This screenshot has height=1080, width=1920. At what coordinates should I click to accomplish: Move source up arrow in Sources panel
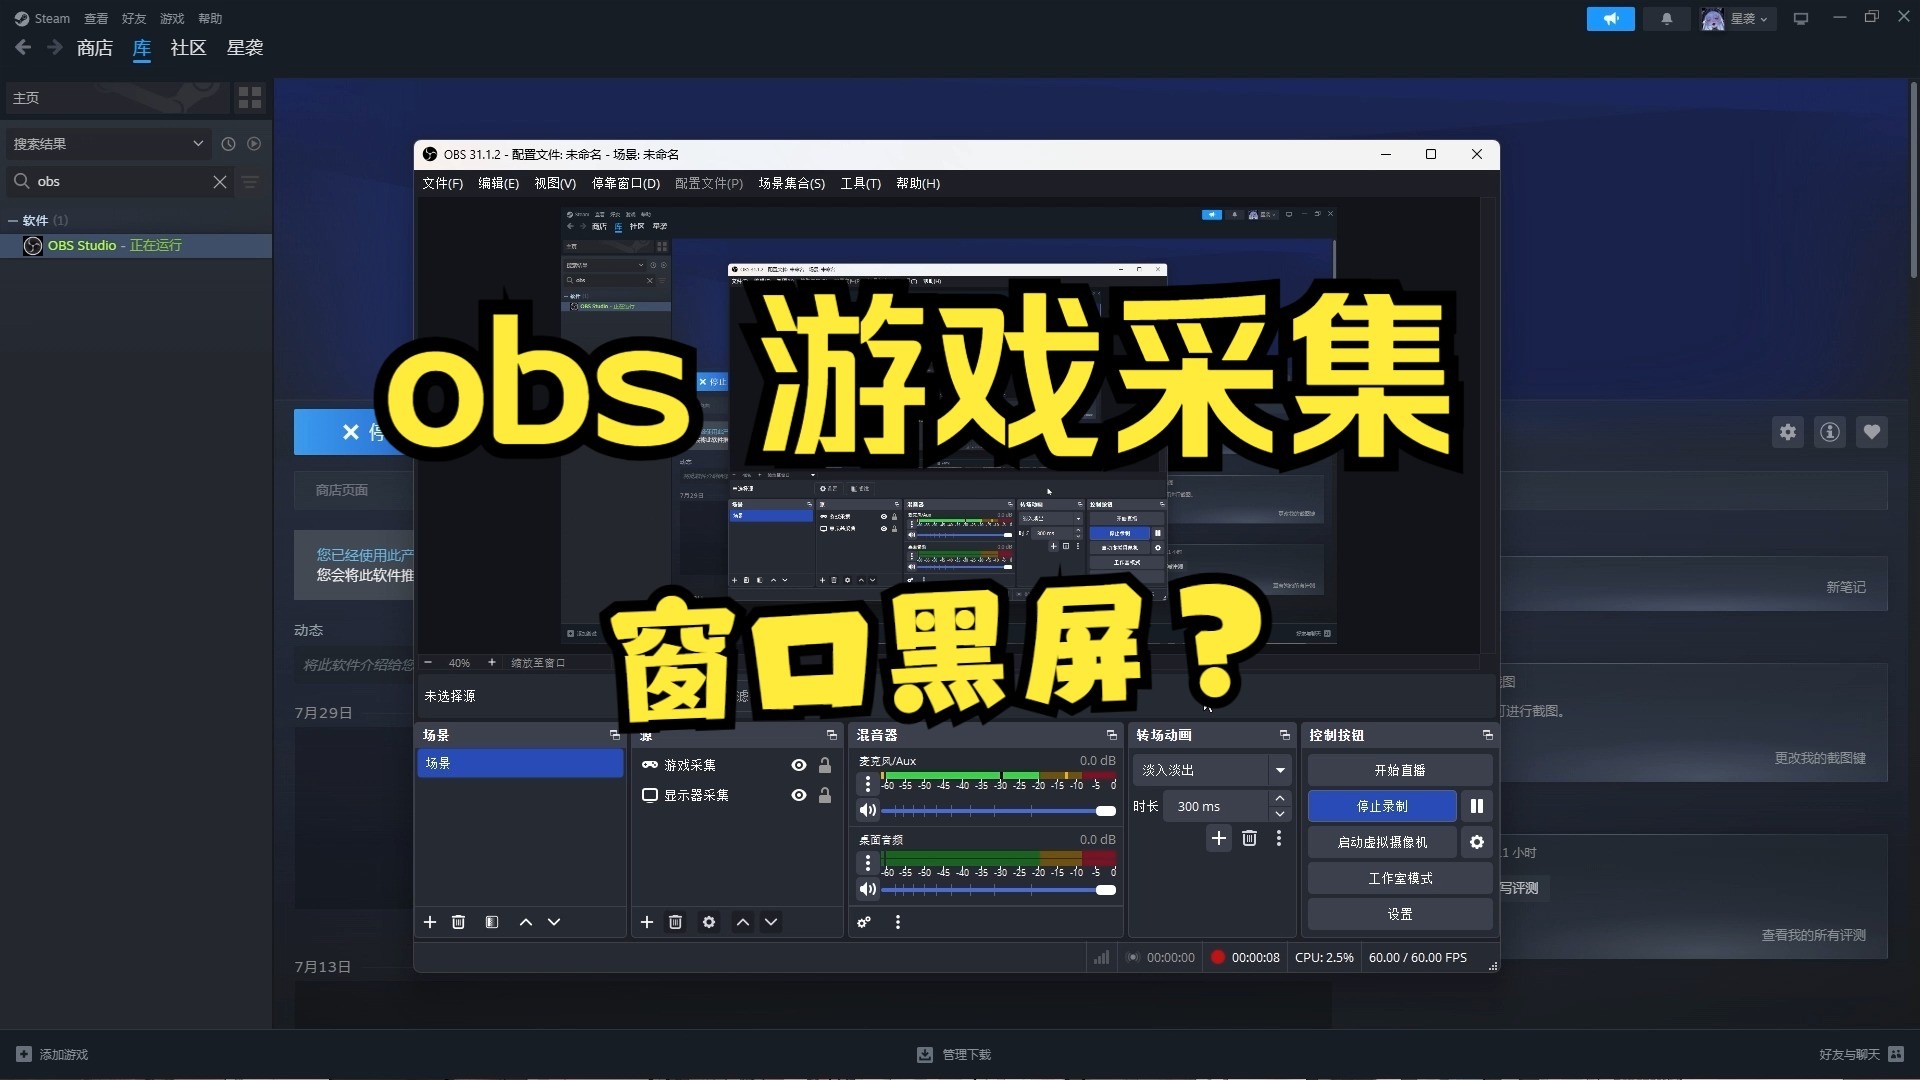pos(743,922)
